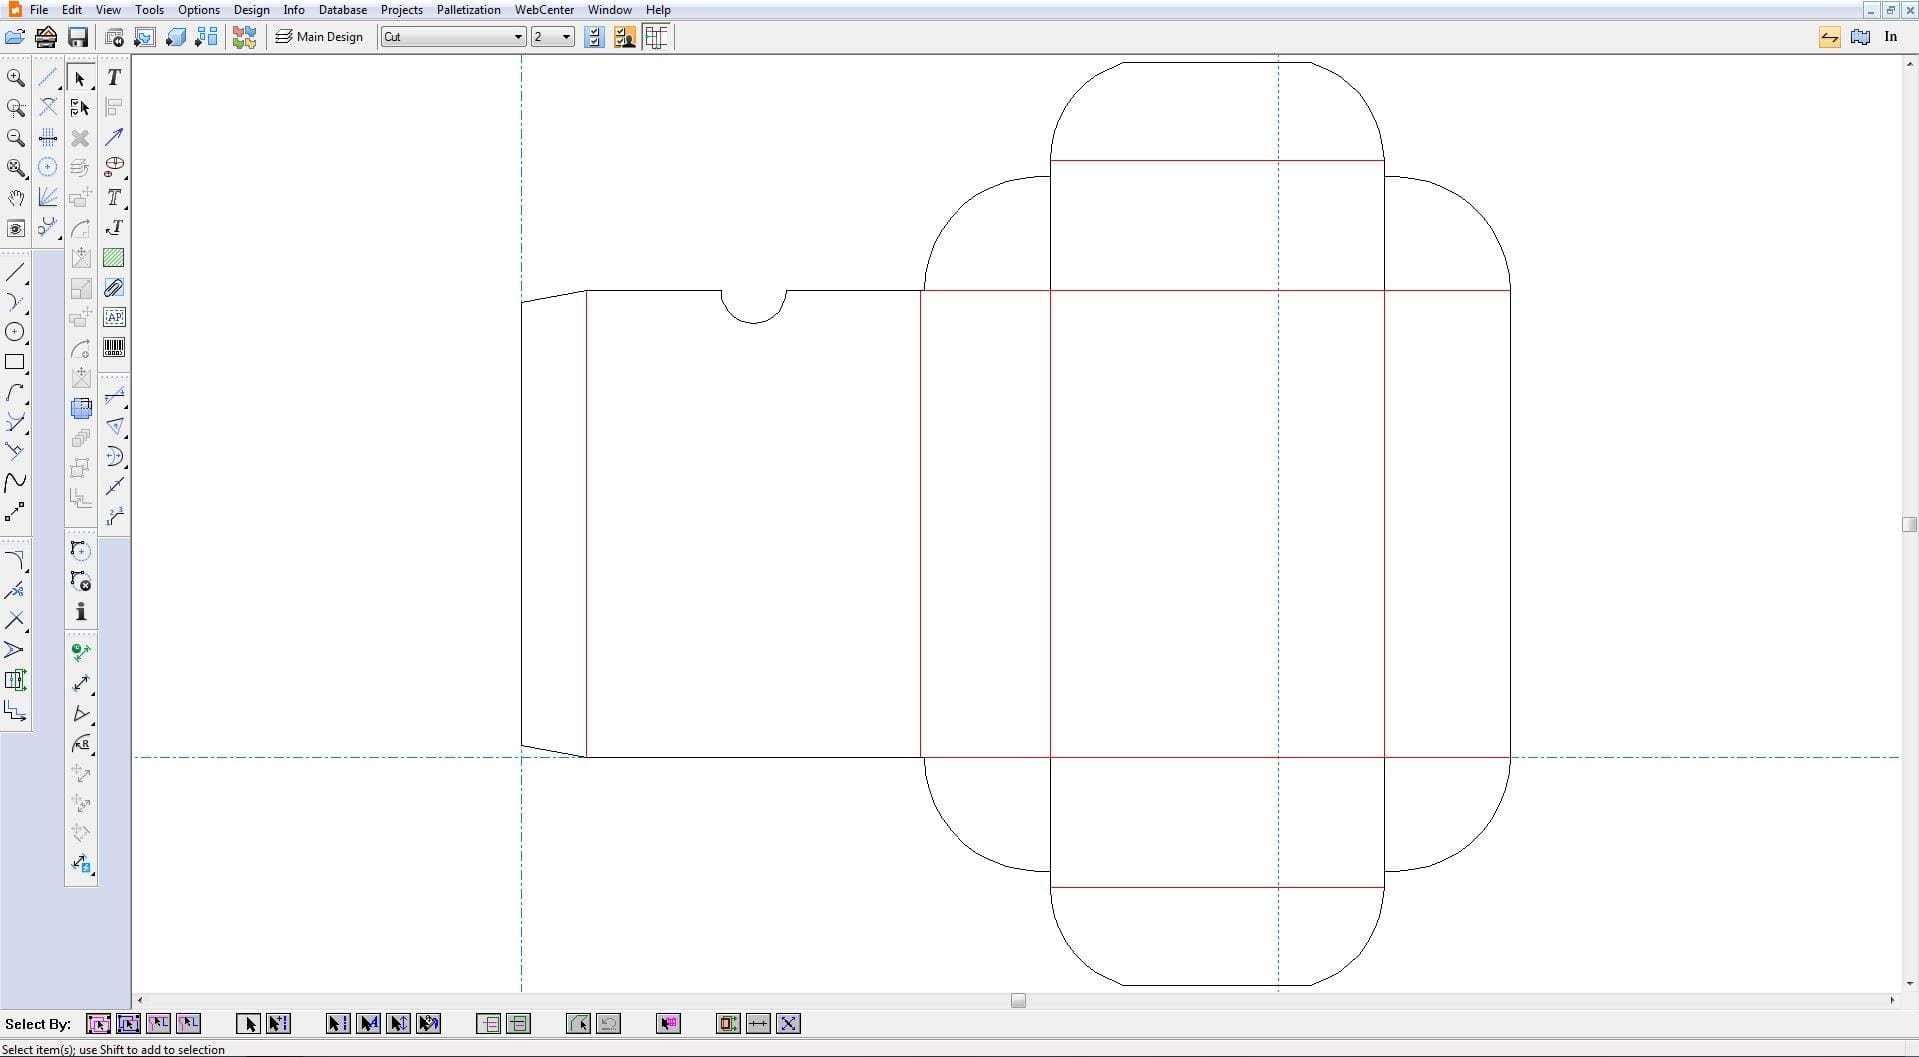Image resolution: width=1919 pixels, height=1057 pixels.
Task: Expand the Line tool flyout arrow
Action: point(27,283)
